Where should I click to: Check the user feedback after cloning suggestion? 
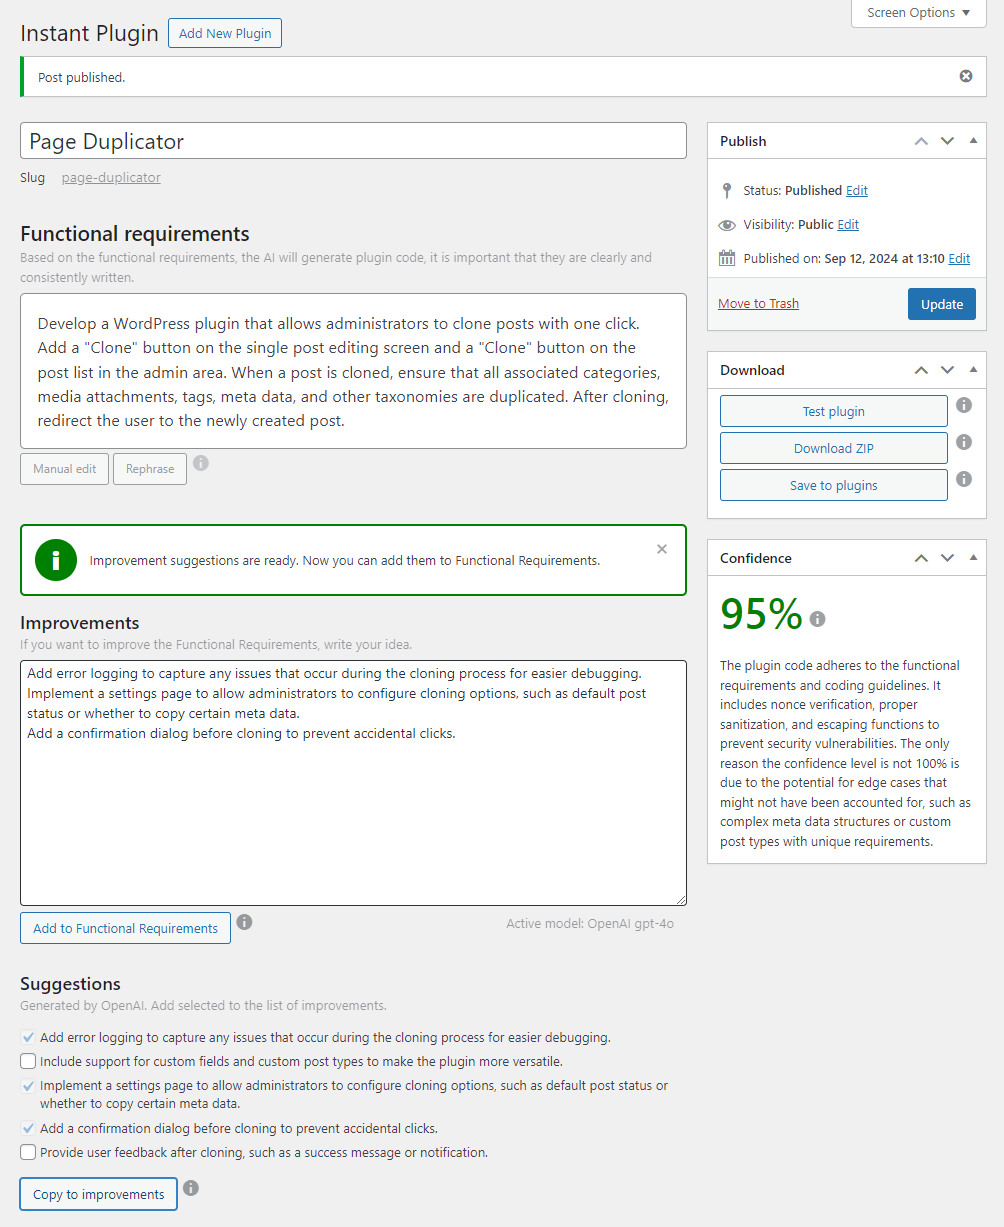pyautogui.click(x=28, y=1152)
